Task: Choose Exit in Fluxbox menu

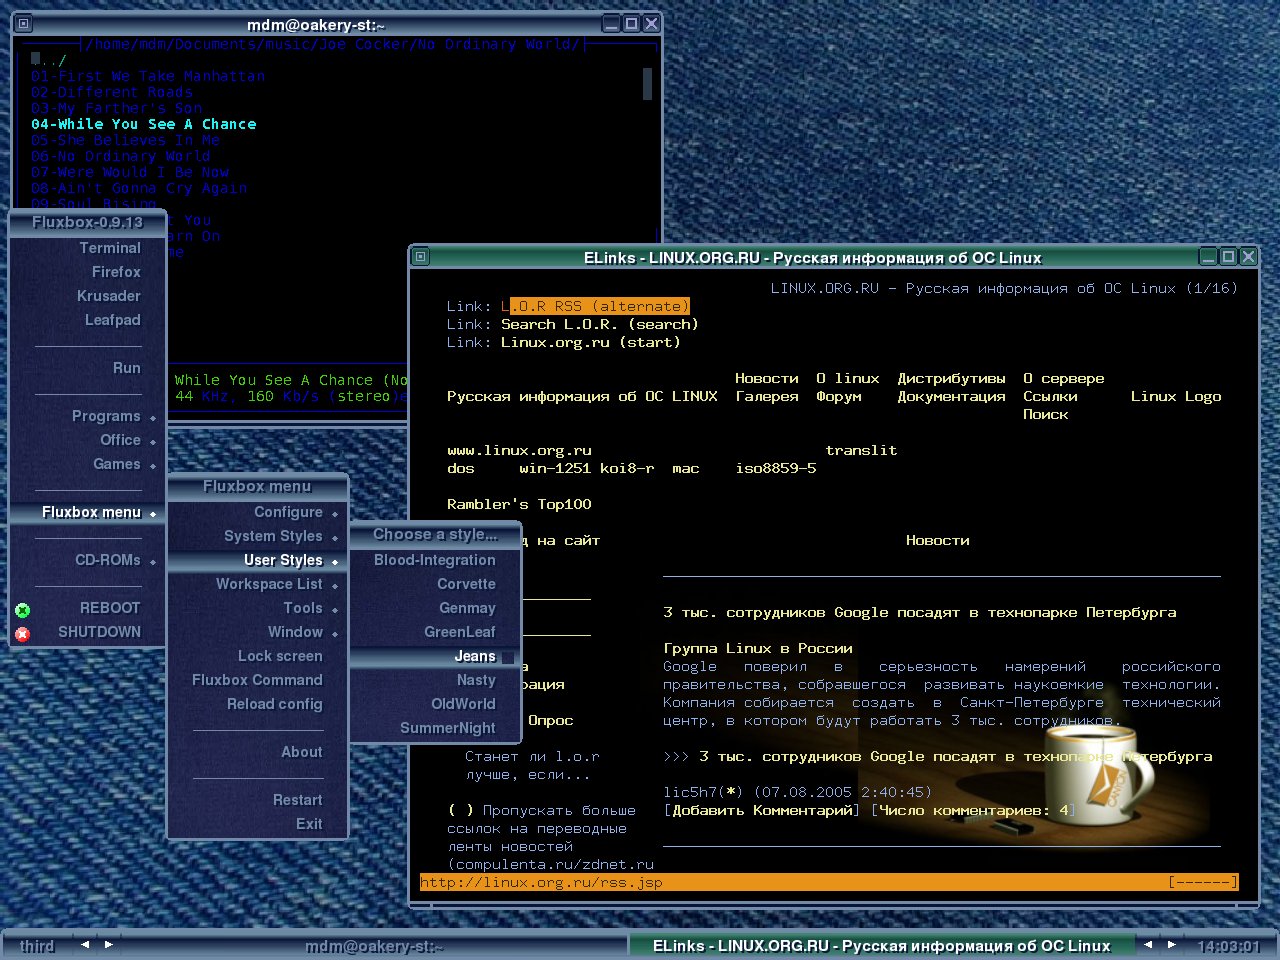Action: coord(257,824)
